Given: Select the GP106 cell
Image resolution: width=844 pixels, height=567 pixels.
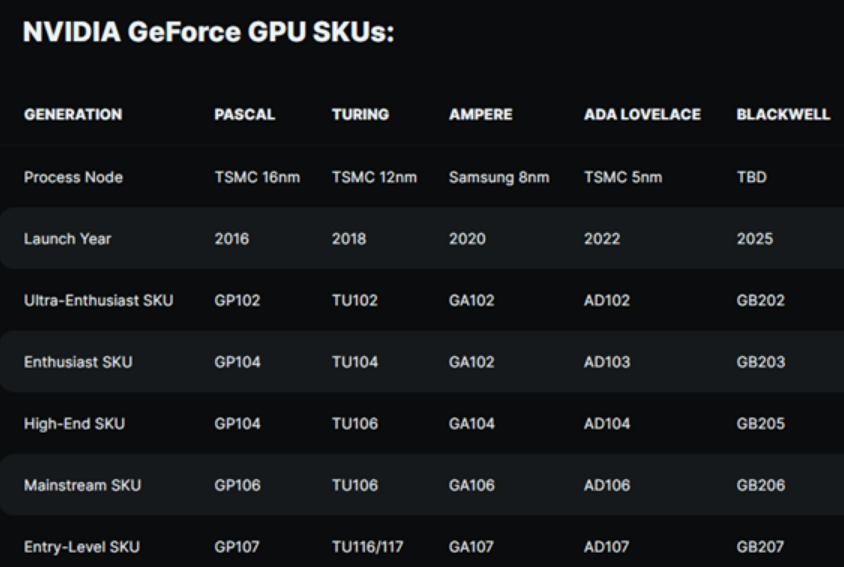Looking at the screenshot, I should 237,485.
